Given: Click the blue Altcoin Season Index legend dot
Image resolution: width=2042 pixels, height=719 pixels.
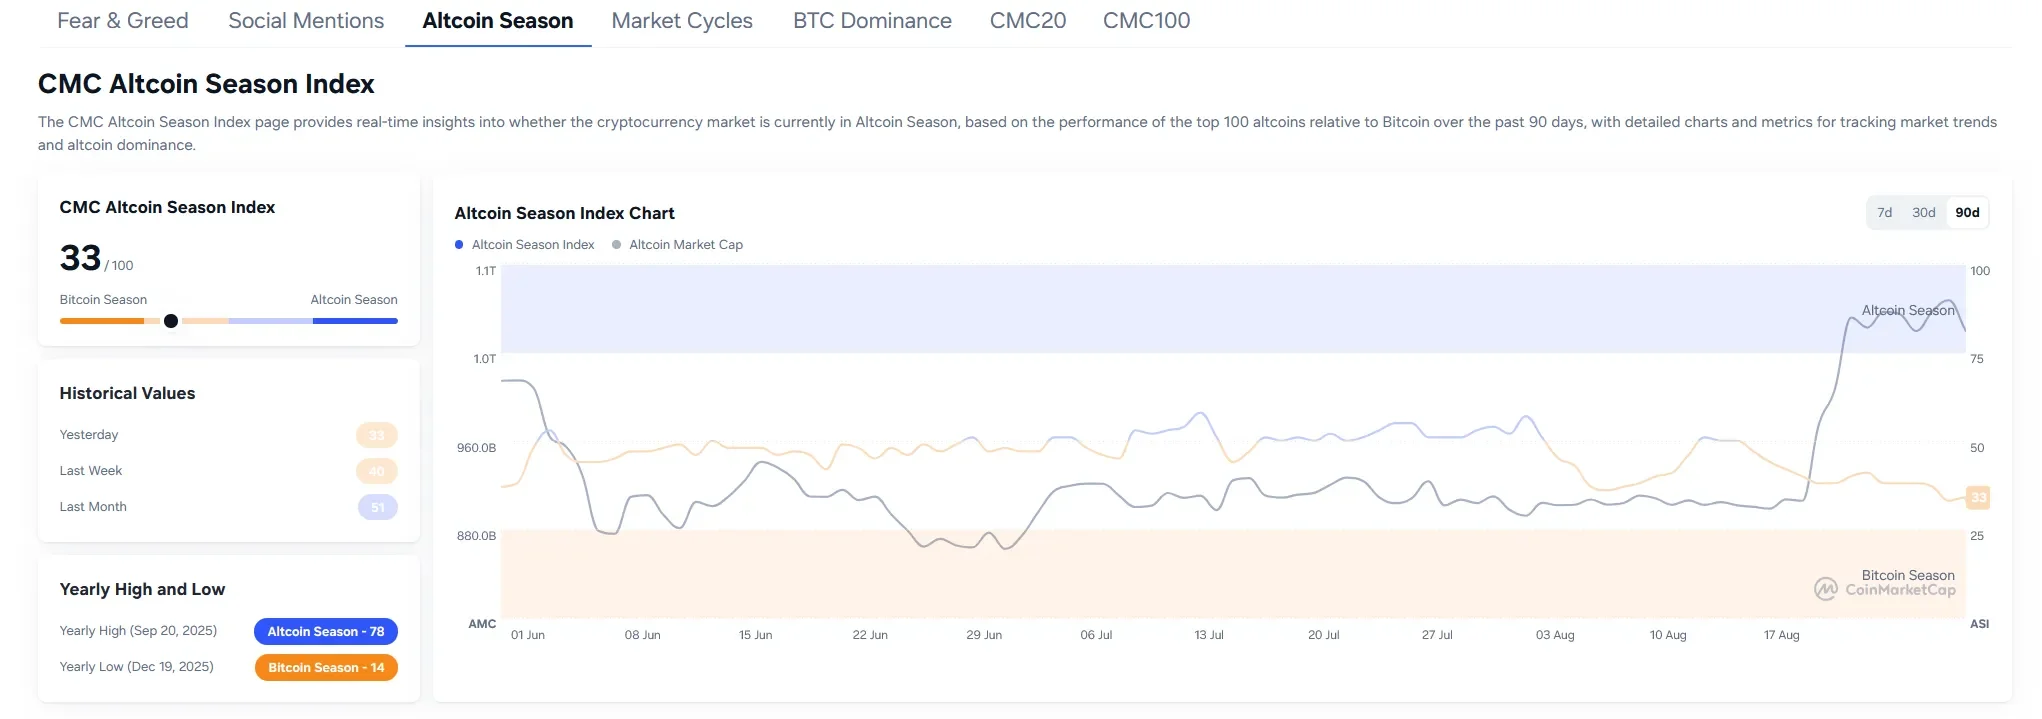Looking at the screenshot, I should pyautogui.click(x=459, y=244).
